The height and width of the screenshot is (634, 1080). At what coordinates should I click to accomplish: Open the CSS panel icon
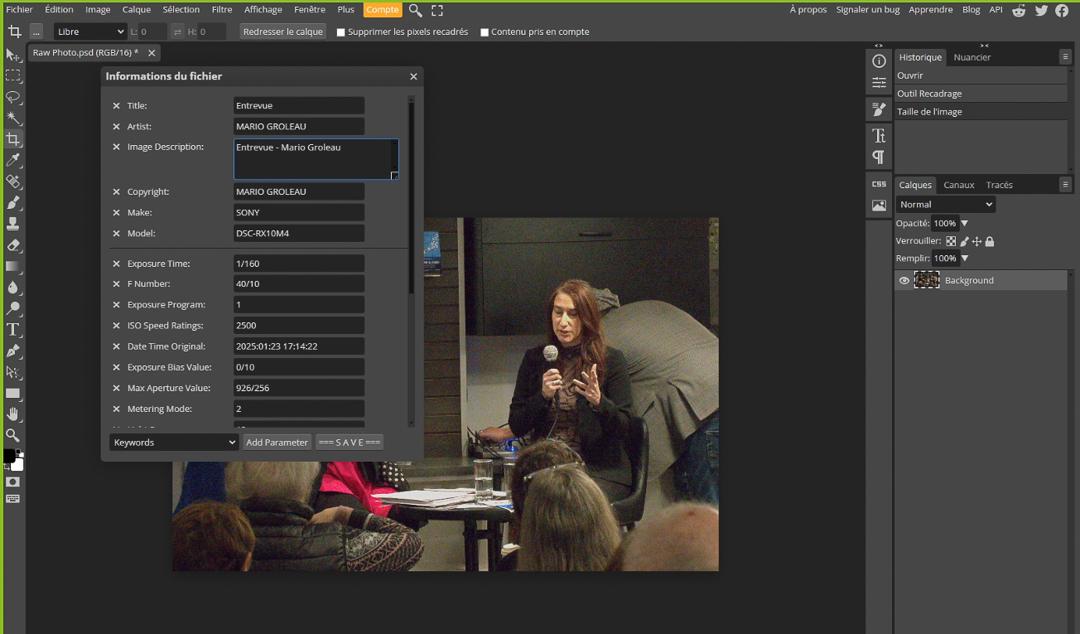click(879, 184)
